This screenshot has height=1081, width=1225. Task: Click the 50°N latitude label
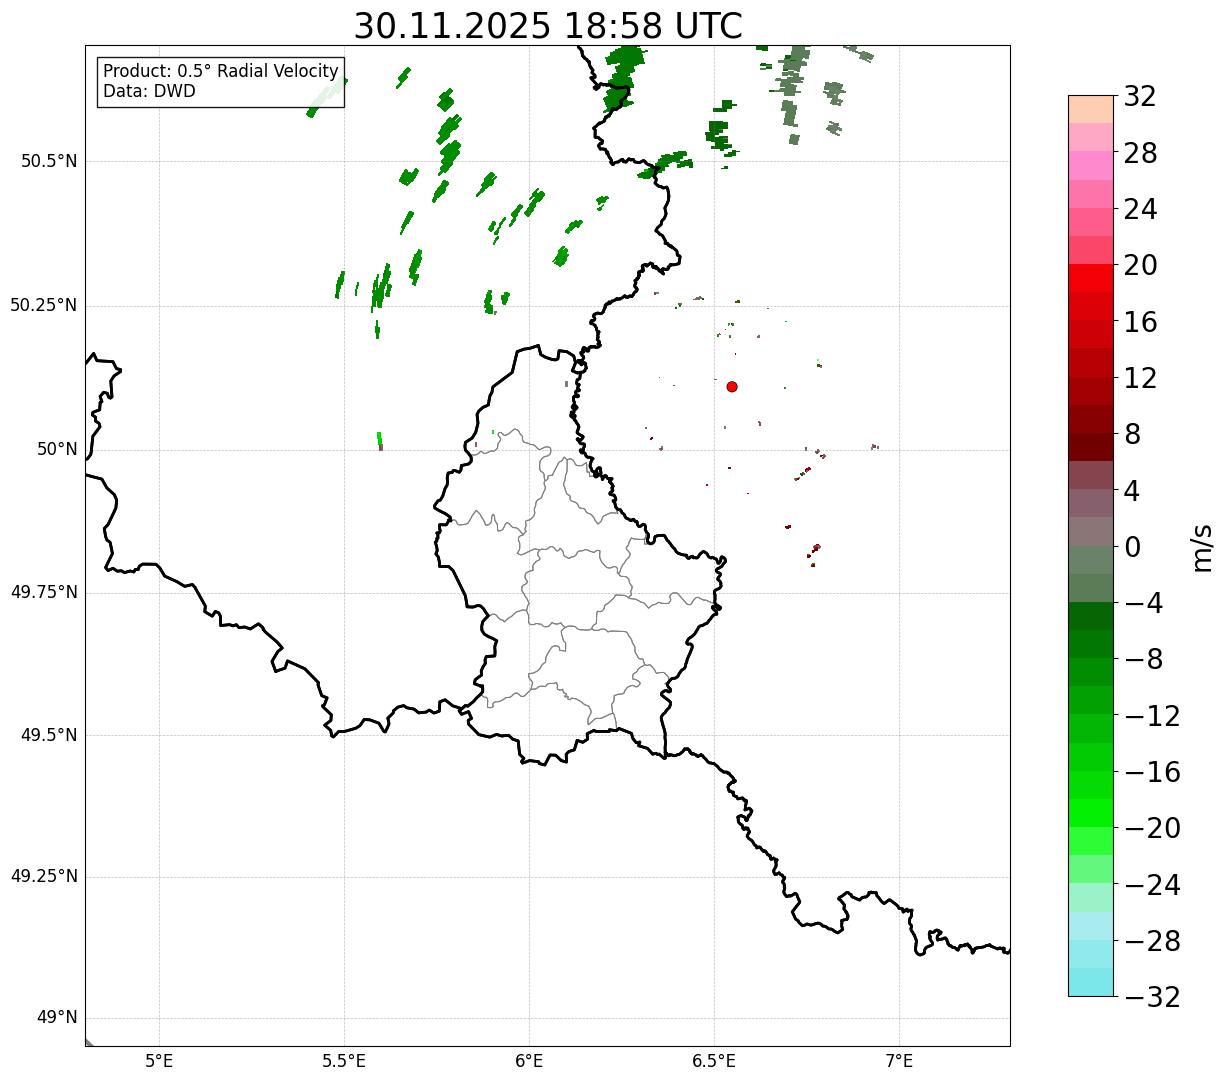[x=57, y=449]
